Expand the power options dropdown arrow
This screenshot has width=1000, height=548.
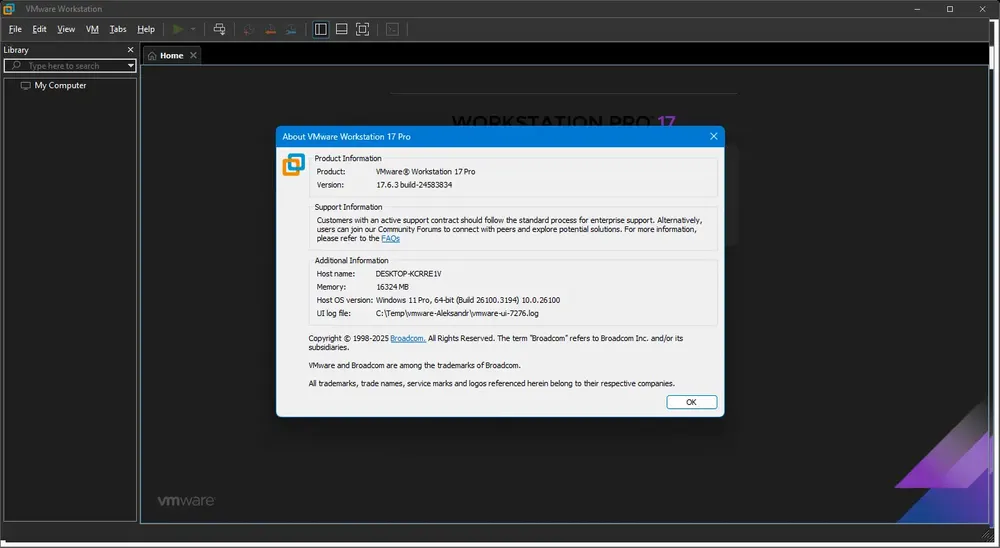[x=193, y=29]
